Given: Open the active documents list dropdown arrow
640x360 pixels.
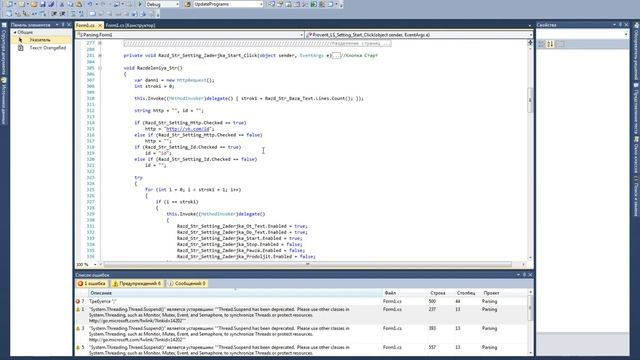Looking at the screenshot, I should pyautogui.click(x=529, y=25).
